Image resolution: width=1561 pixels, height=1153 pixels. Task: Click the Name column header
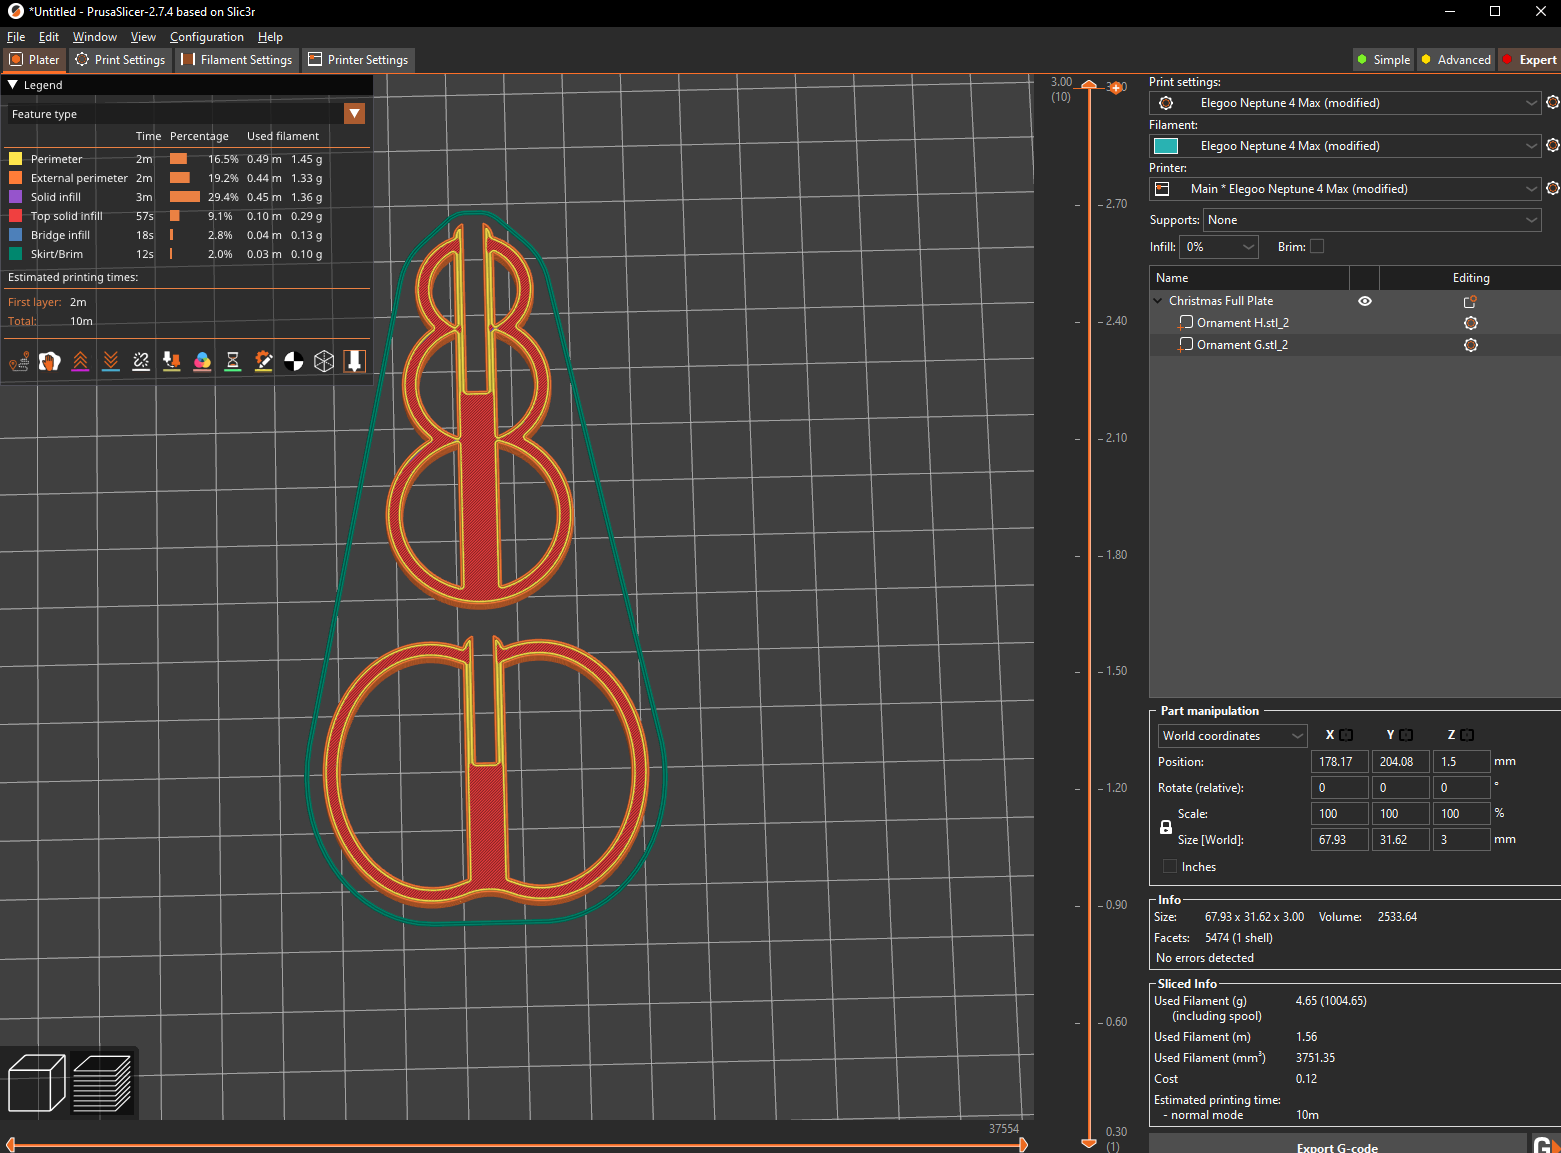coord(1249,278)
